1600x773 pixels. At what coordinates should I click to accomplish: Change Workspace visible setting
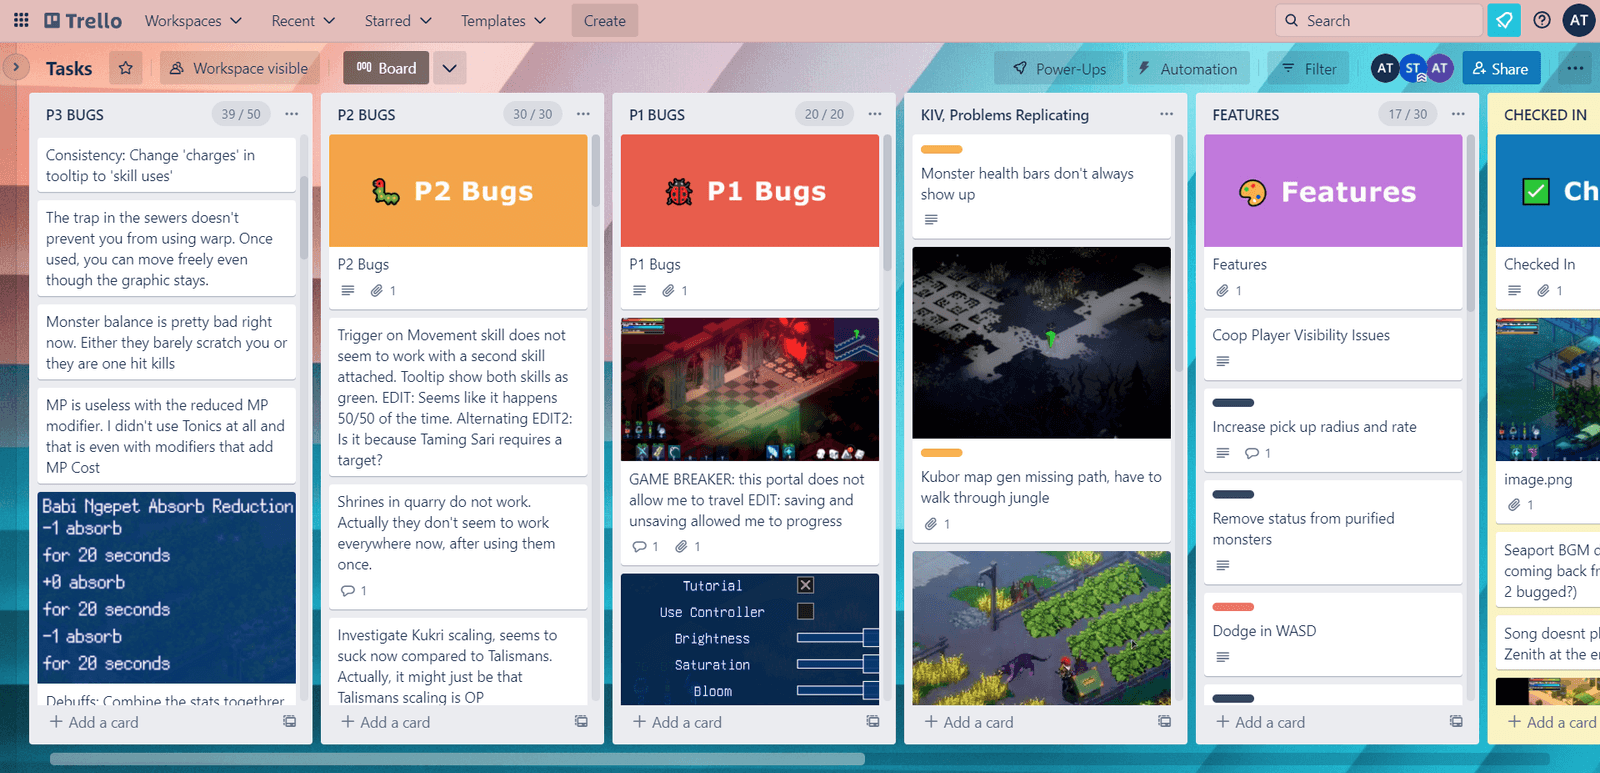tap(239, 68)
